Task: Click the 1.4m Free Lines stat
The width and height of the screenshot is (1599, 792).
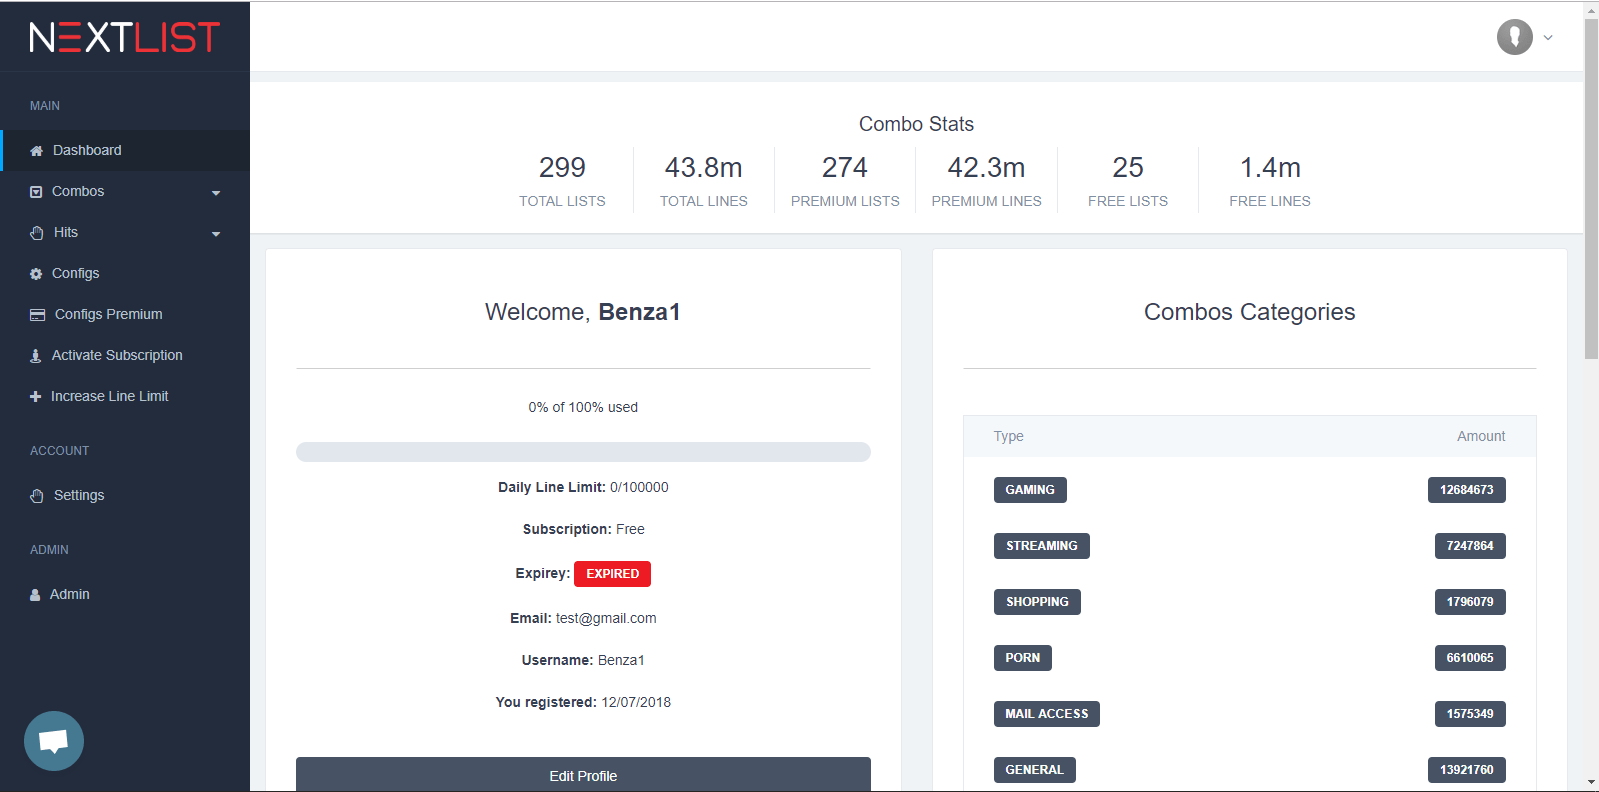Action: tap(1270, 180)
